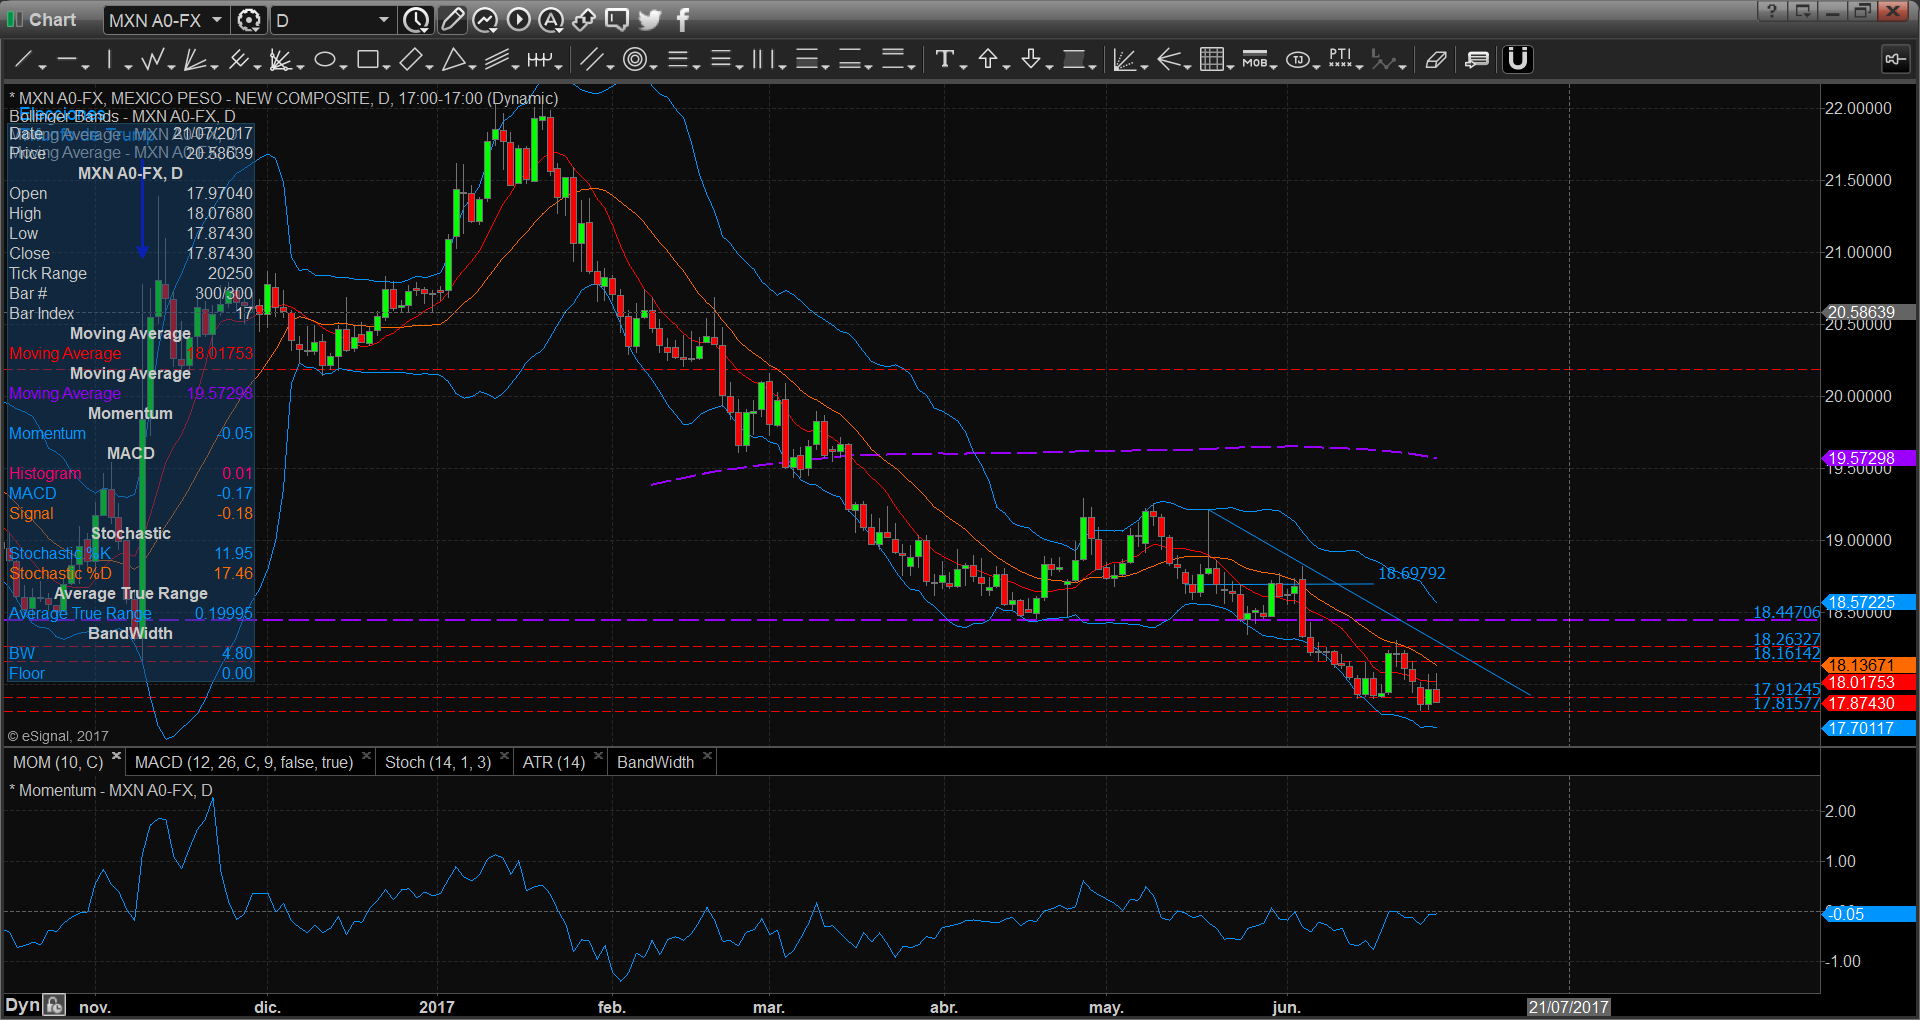
Task: Click the 17.87430 red price label
Action: [x=1869, y=704]
